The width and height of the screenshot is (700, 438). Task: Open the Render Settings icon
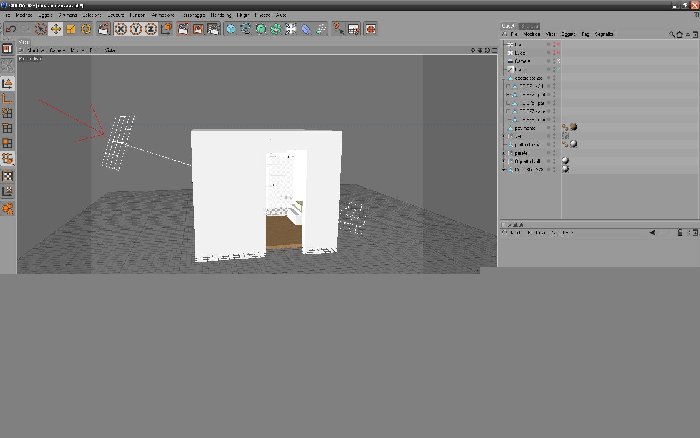coord(214,29)
